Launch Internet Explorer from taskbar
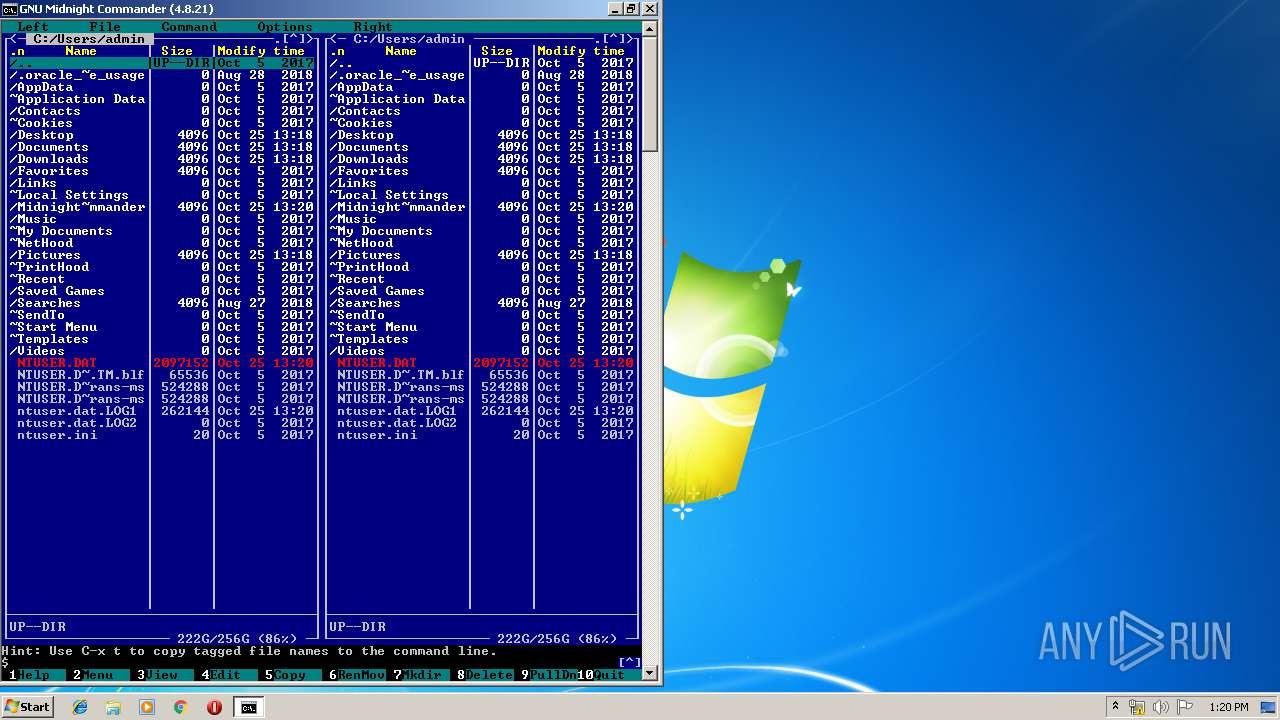Screen dimensions: 1280x720 (x=80, y=707)
